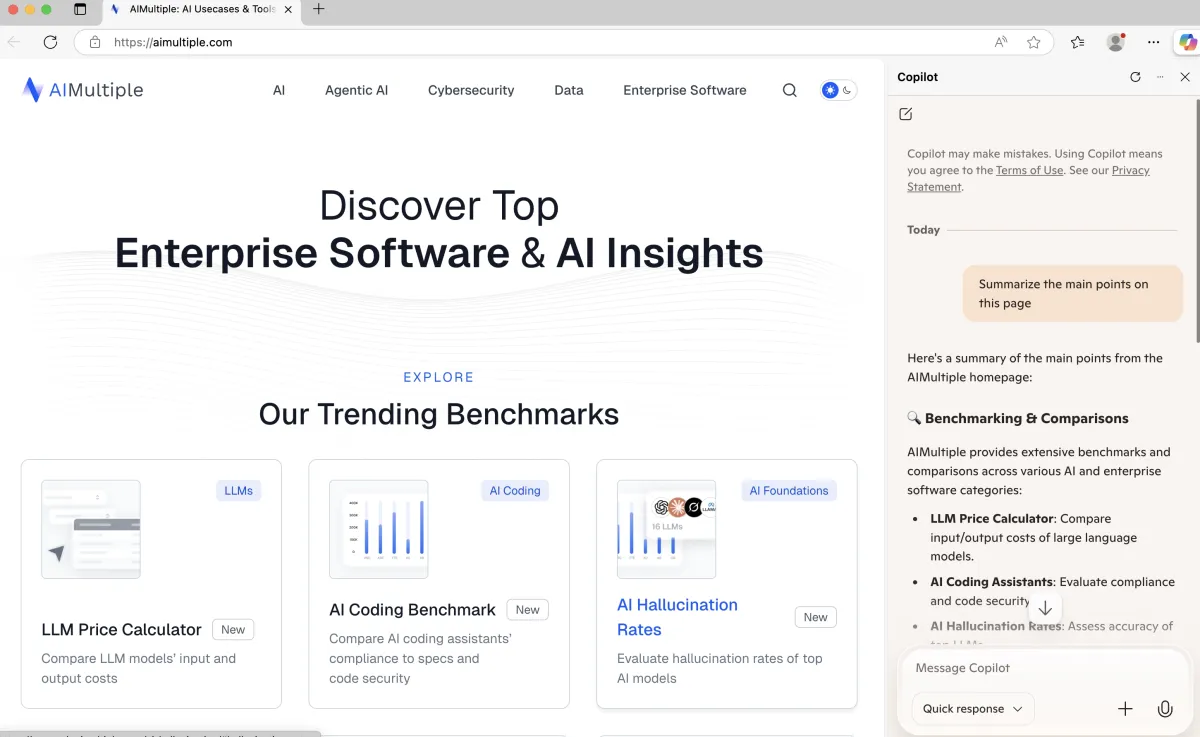This screenshot has height=737, width=1200.
Task: Open a new tab with plus icon
Action: [319, 9]
